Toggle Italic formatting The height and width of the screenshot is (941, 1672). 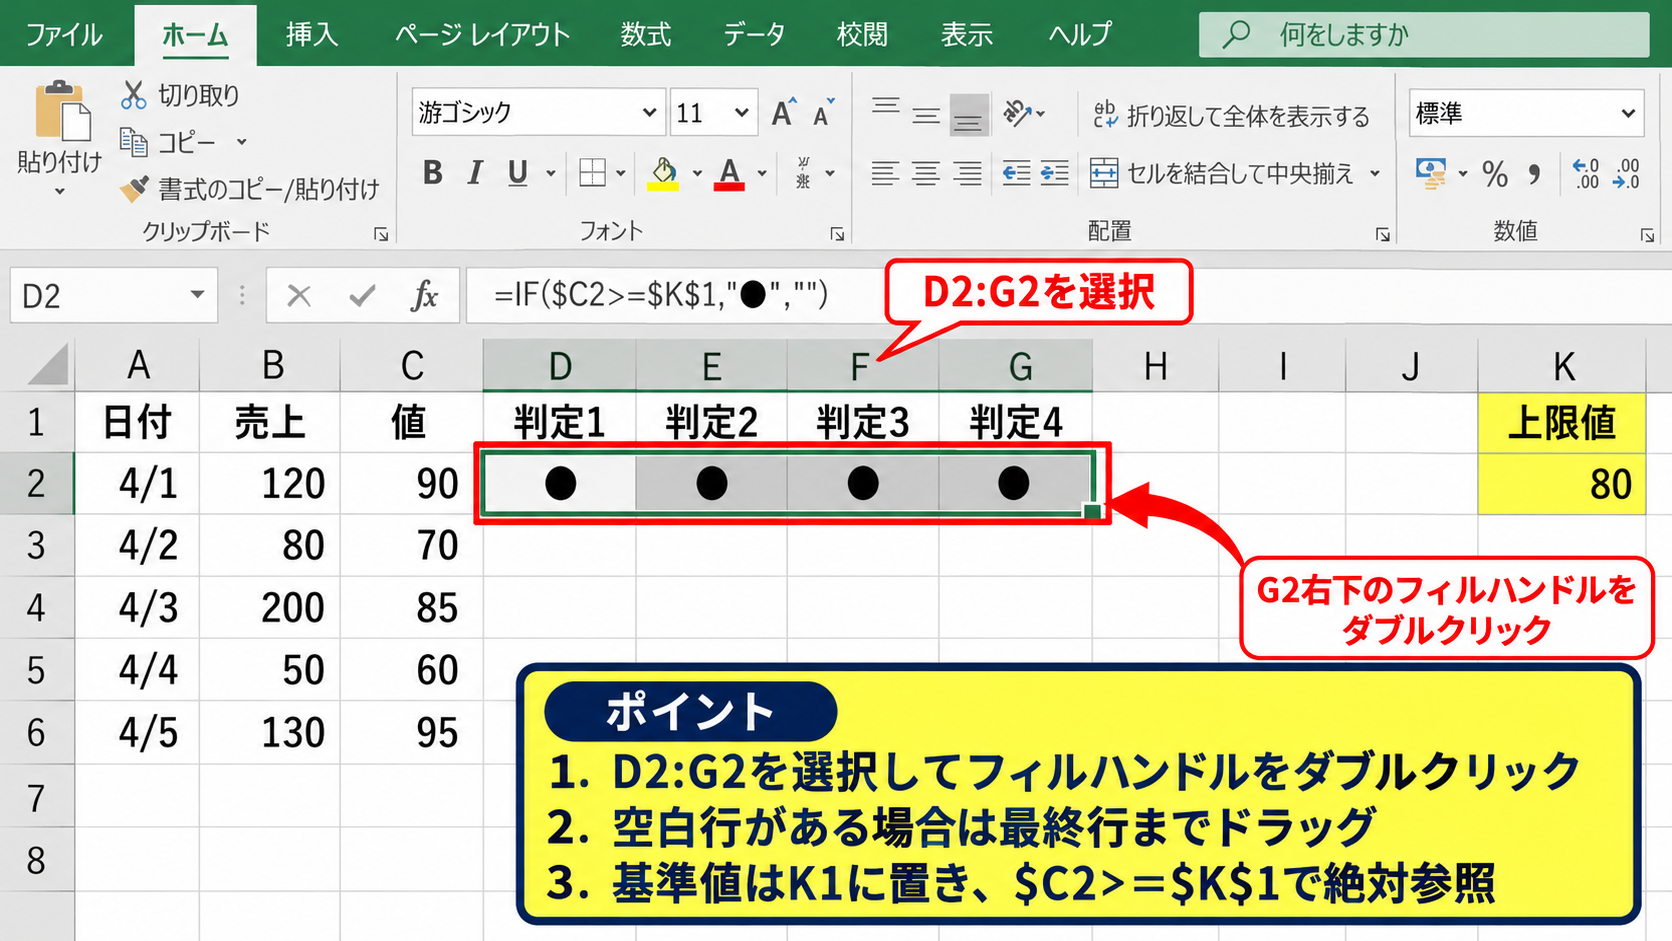pos(475,173)
